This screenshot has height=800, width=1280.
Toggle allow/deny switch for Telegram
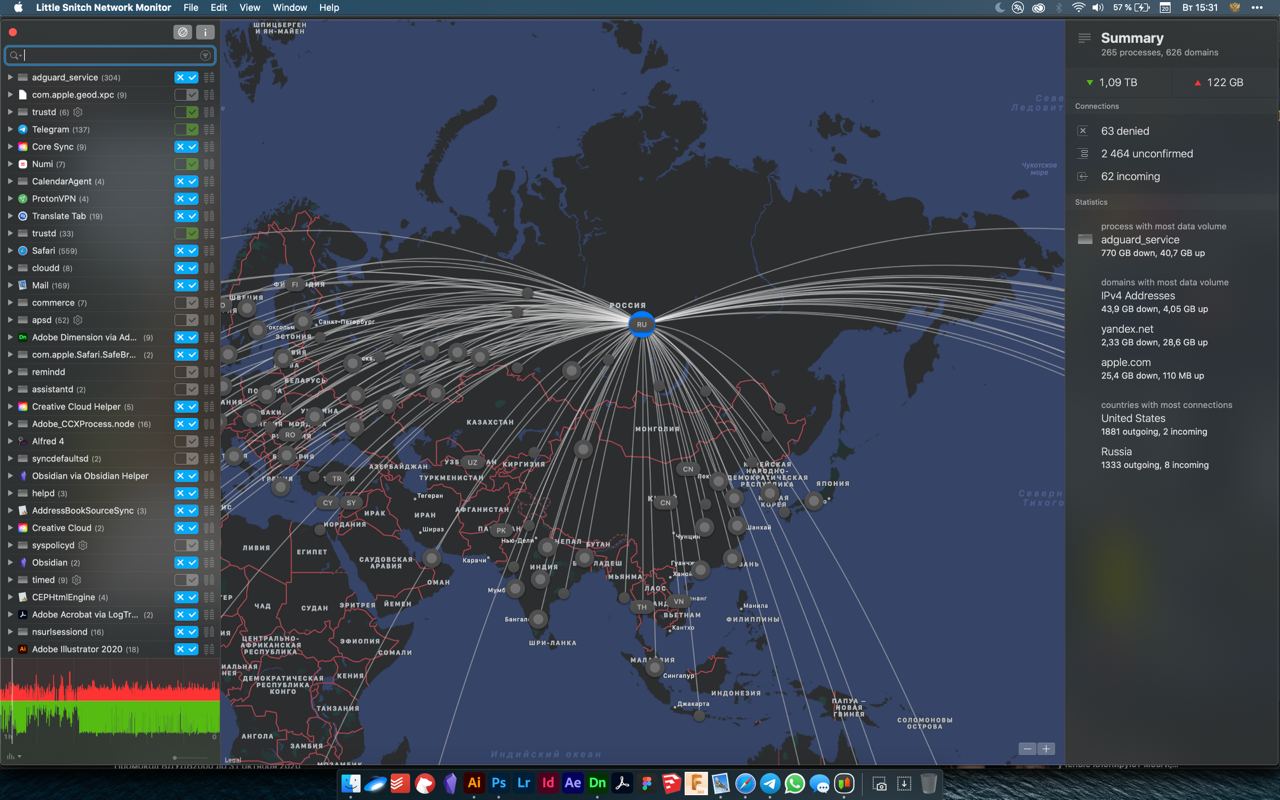tap(186, 129)
